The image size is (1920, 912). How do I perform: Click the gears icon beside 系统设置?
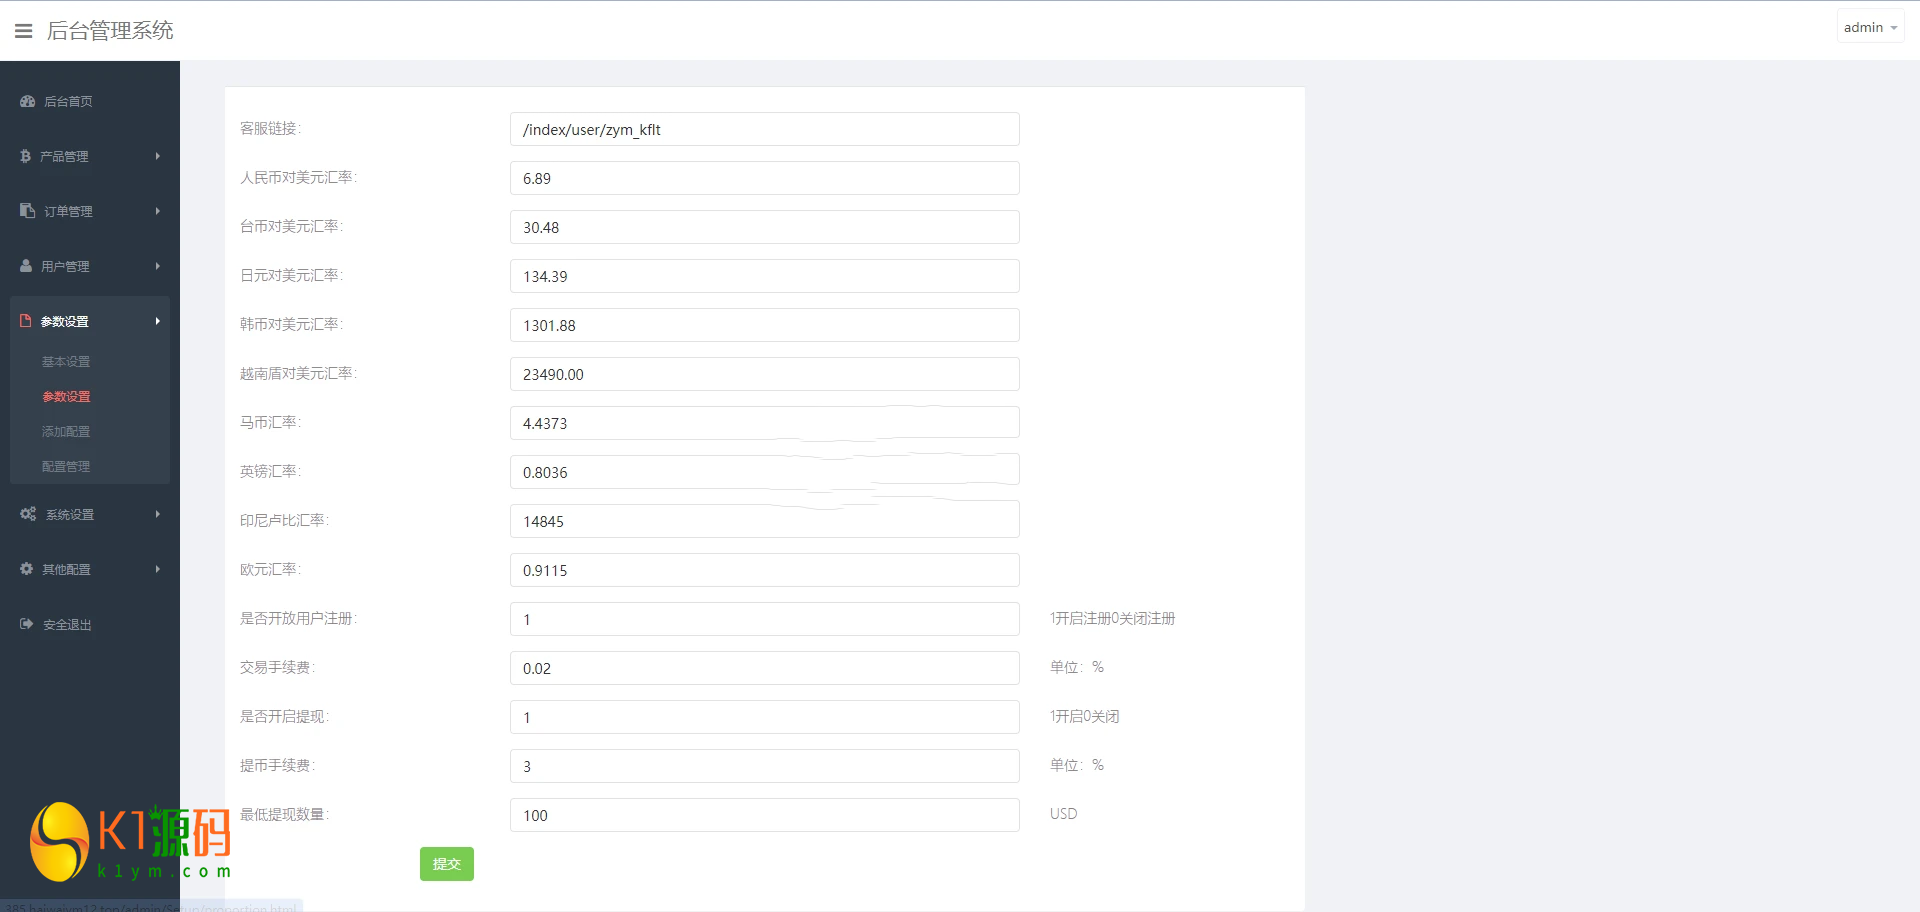[28, 514]
